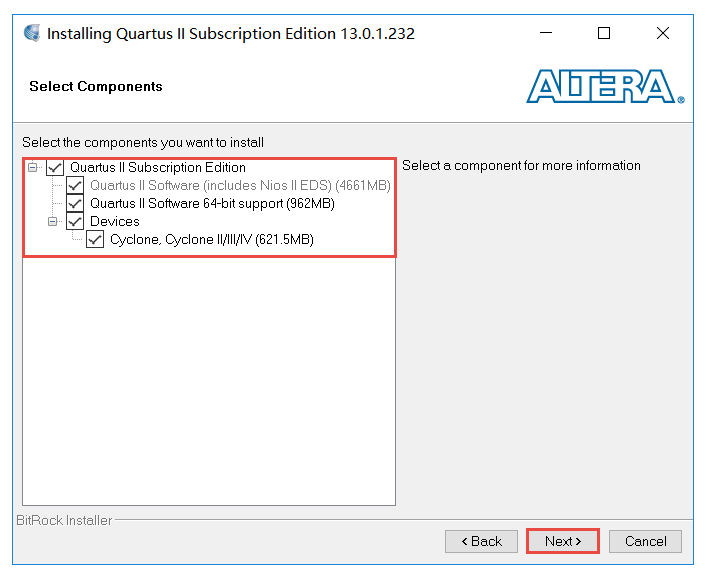Collapse the Quartus II Subscription Edition tree node
The height and width of the screenshot is (580, 707).
[32, 168]
